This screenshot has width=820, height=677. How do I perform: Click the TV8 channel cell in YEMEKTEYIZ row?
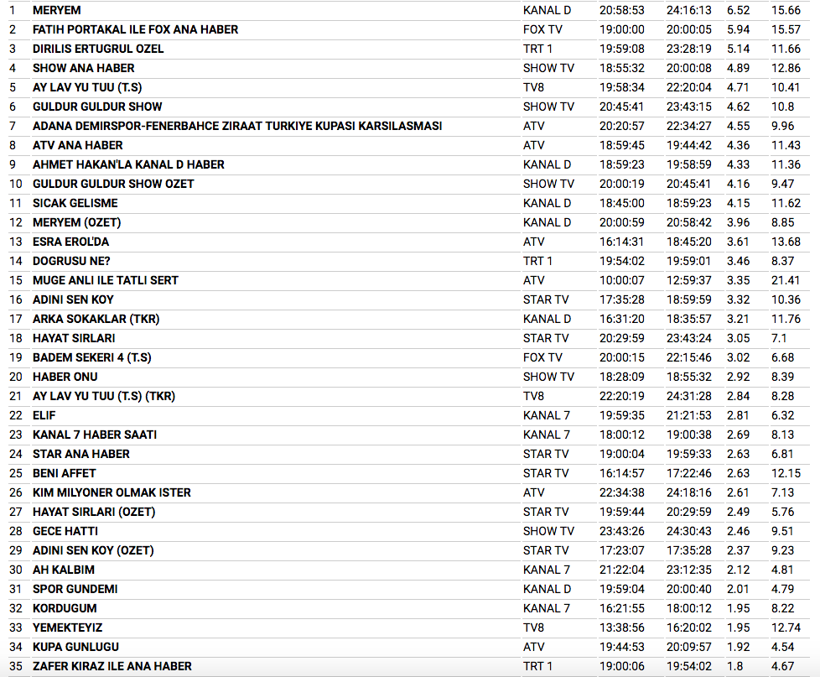coord(533,628)
